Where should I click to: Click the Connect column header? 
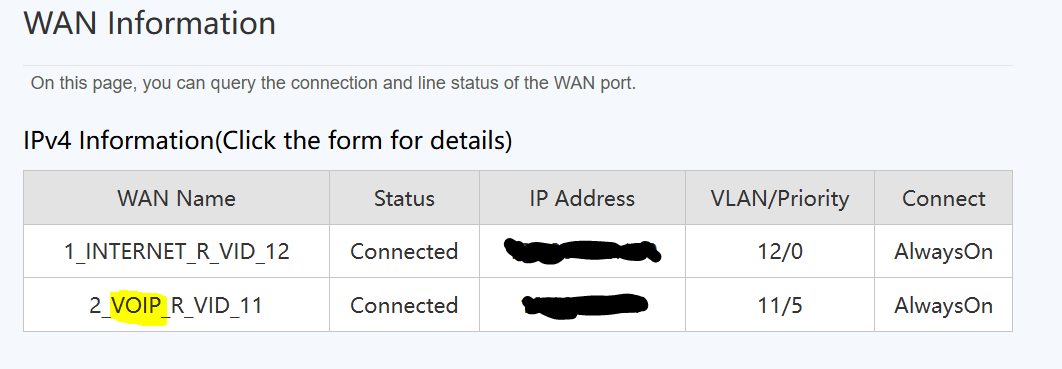[x=943, y=198]
